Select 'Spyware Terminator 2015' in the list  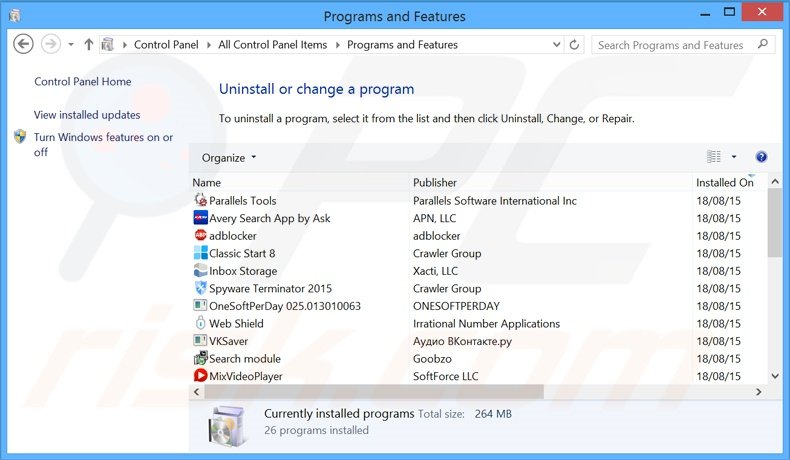pyautogui.click(x=271, y=289)
